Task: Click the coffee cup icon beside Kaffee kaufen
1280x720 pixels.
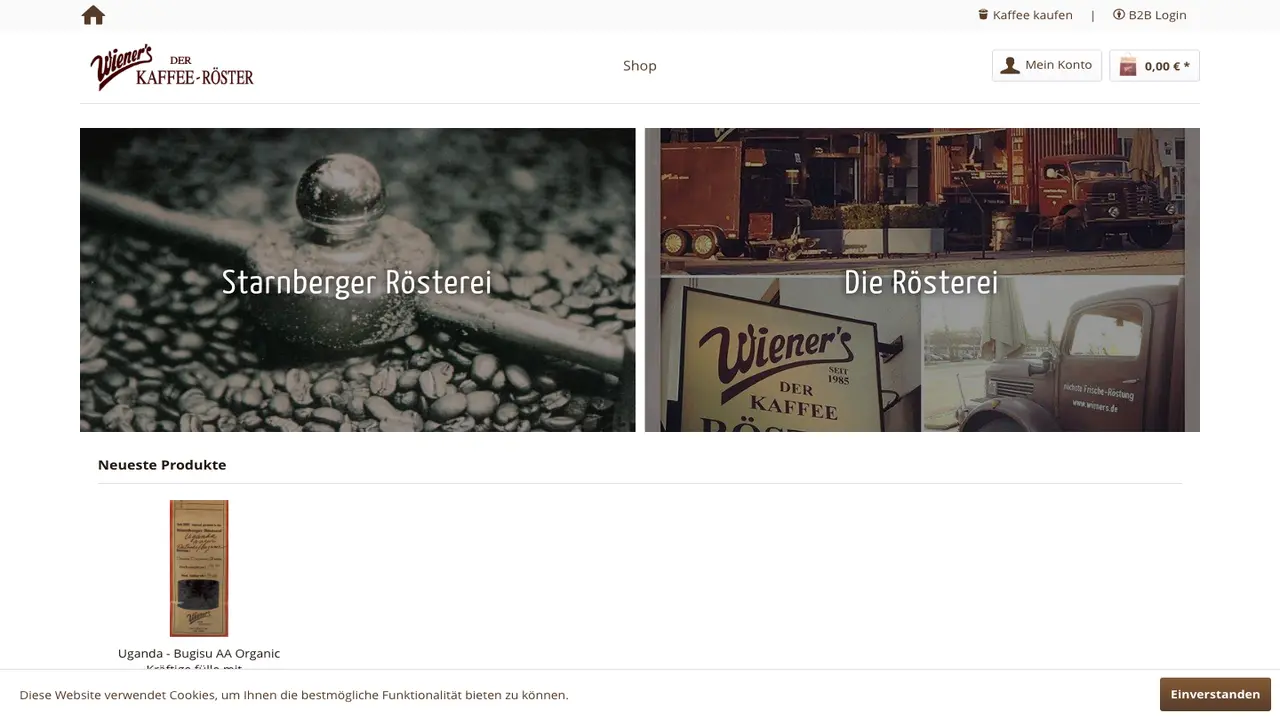Action: (983, 14)
